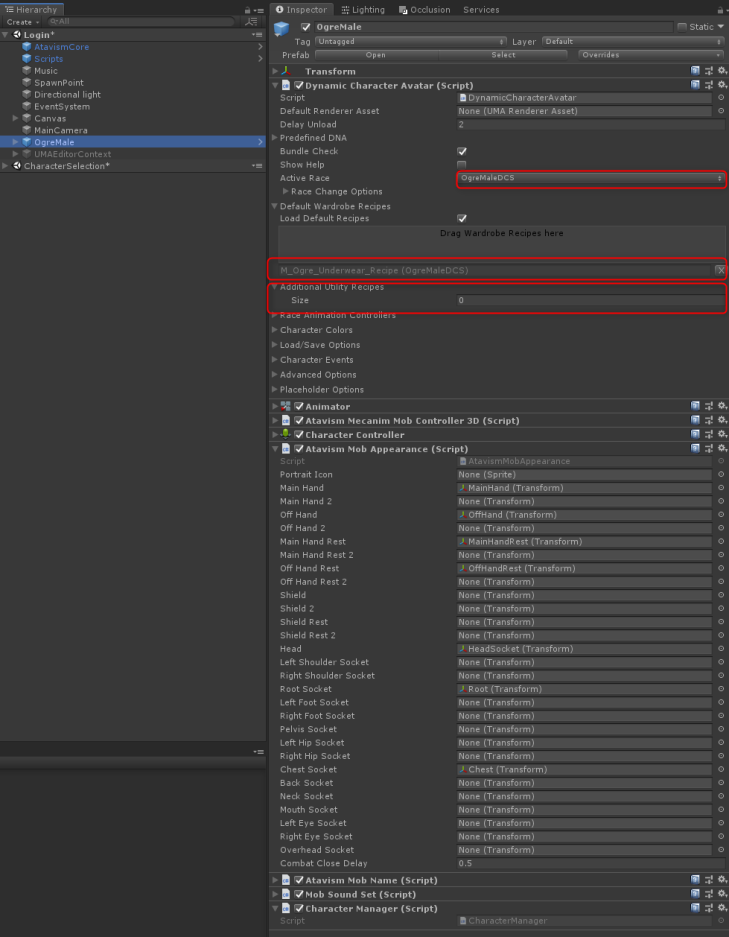The width and height of the screenshot is (729, 937).
Task: Click the object picker circle for Portrait Icon
Action: point(721,475)
